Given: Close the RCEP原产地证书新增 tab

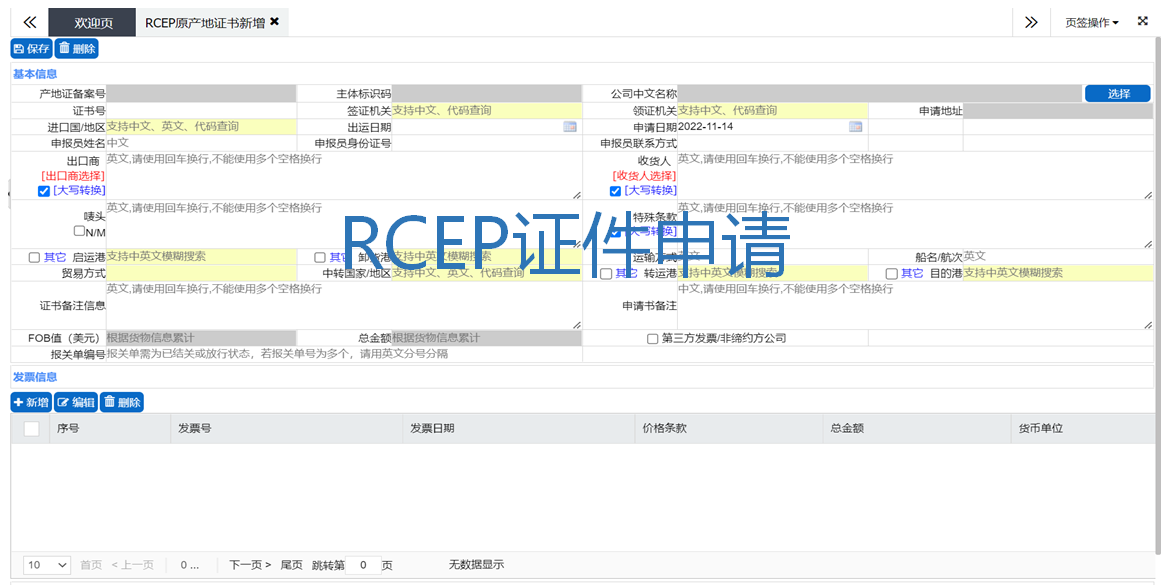Looking at the screenshot, I should coord(275,22).
